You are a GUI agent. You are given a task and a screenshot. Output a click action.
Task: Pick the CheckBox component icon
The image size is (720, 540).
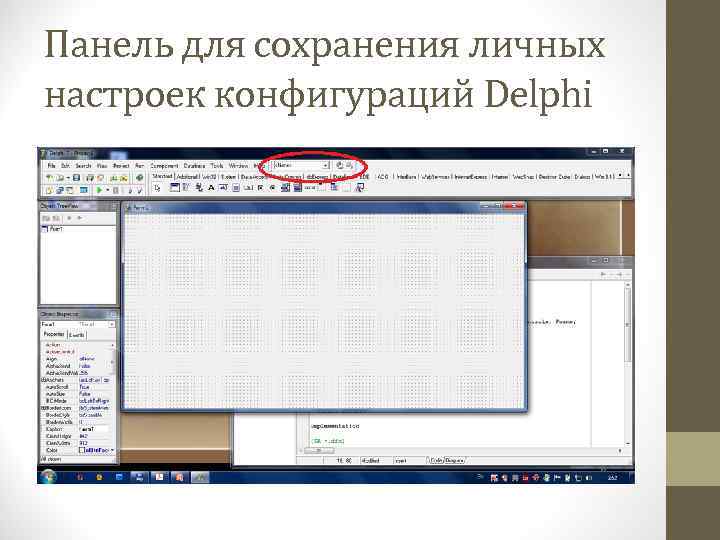pyautogui.click(x=260, y=187)
